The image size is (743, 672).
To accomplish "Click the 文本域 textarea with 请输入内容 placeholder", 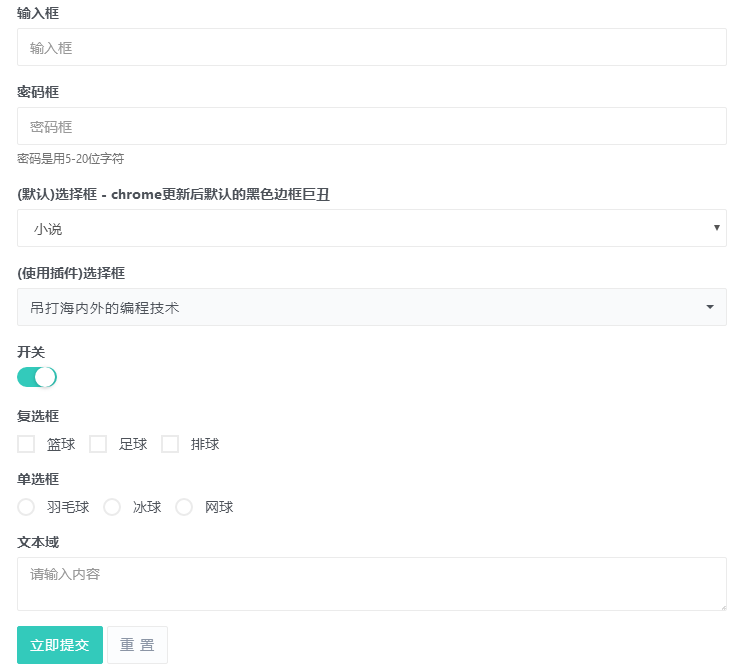I will click(x=372, y=584).
